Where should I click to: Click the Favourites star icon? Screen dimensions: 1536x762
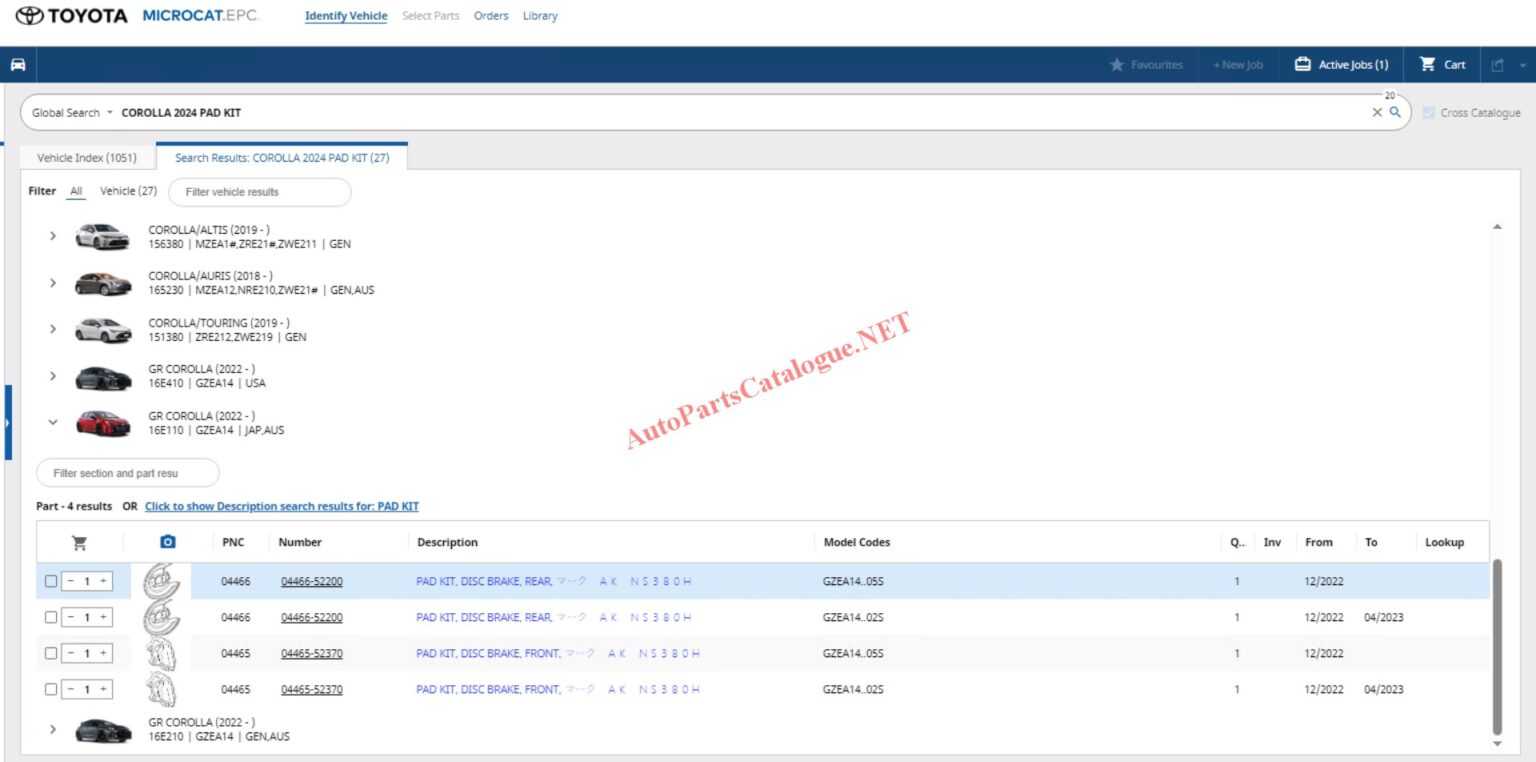(1117, 64)
